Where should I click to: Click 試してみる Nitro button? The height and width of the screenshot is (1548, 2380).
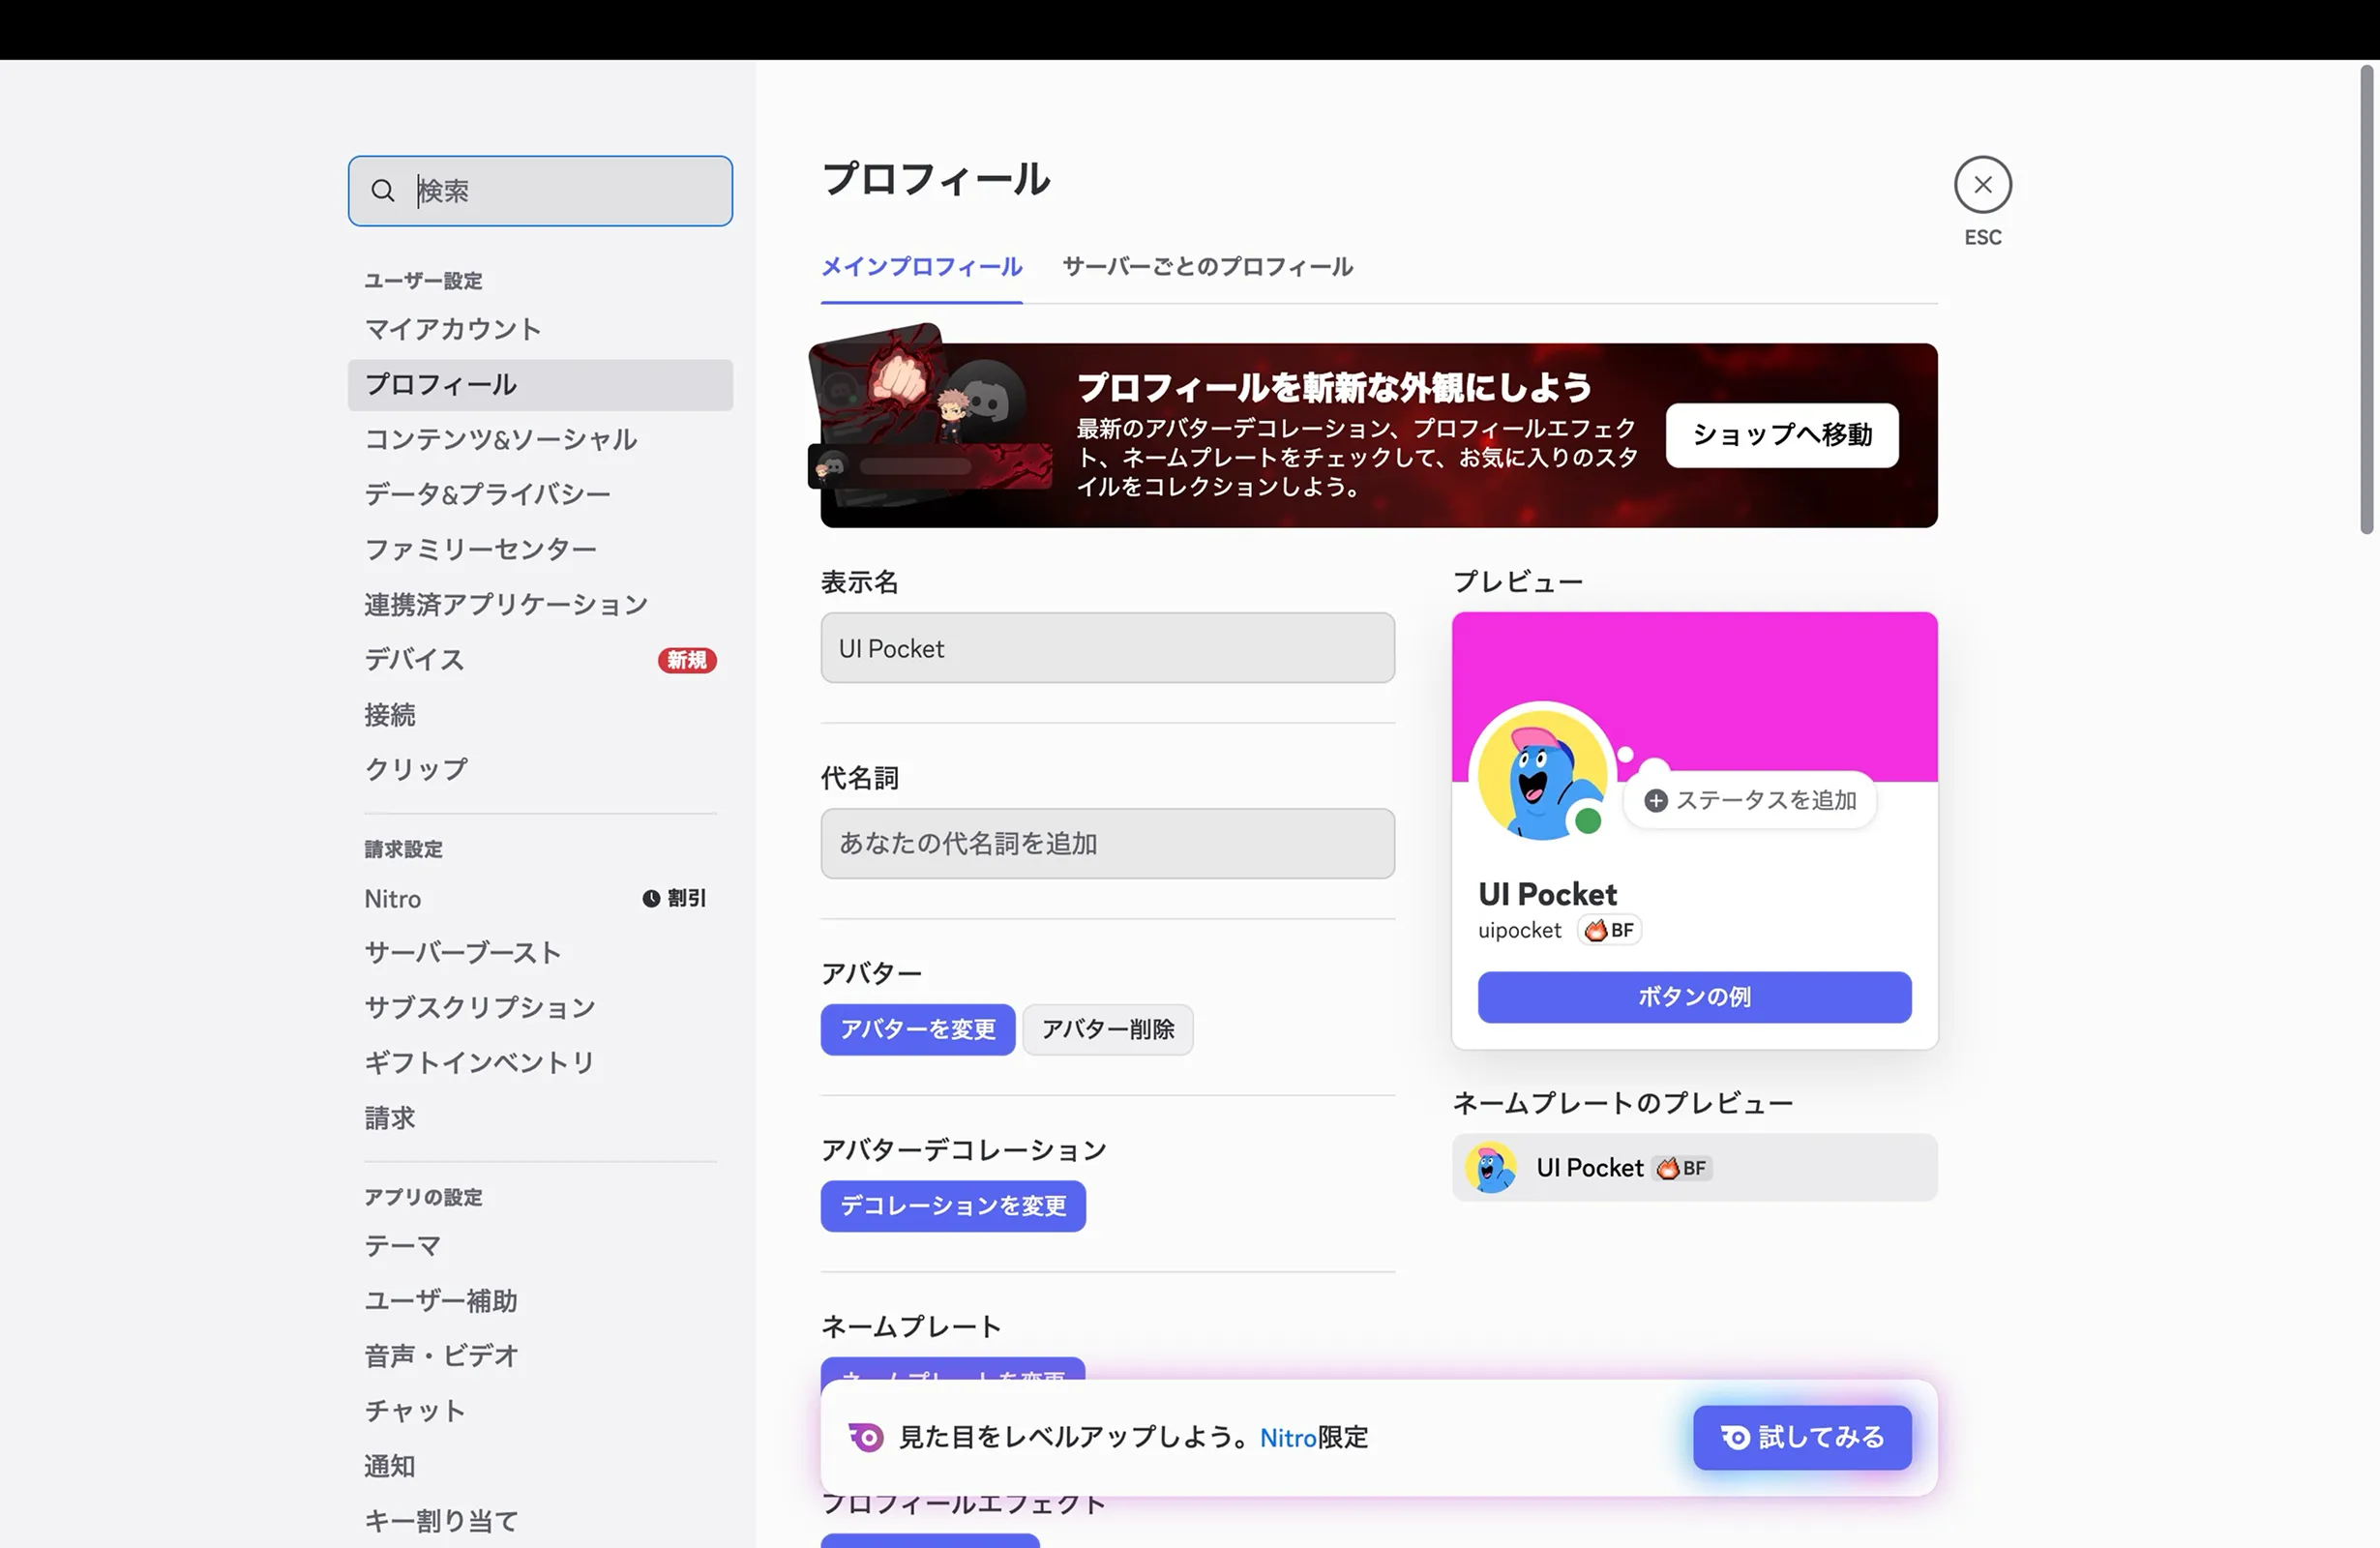click(1802, 1438)
